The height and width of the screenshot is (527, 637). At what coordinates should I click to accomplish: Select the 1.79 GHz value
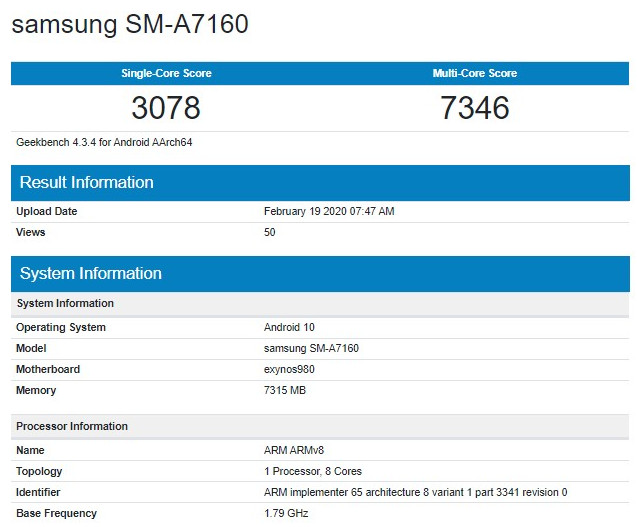pyautogui.click(x=286, y=514)
